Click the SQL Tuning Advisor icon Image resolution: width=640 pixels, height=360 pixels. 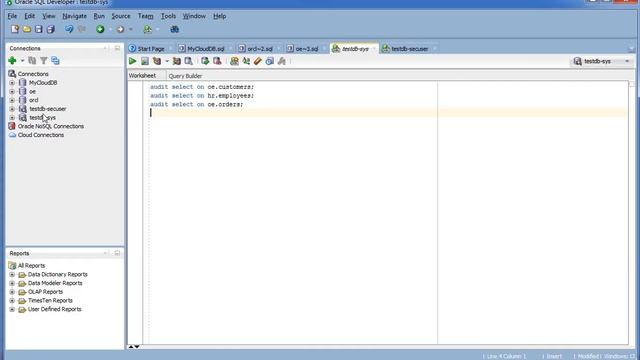click(x=188, y=61)
